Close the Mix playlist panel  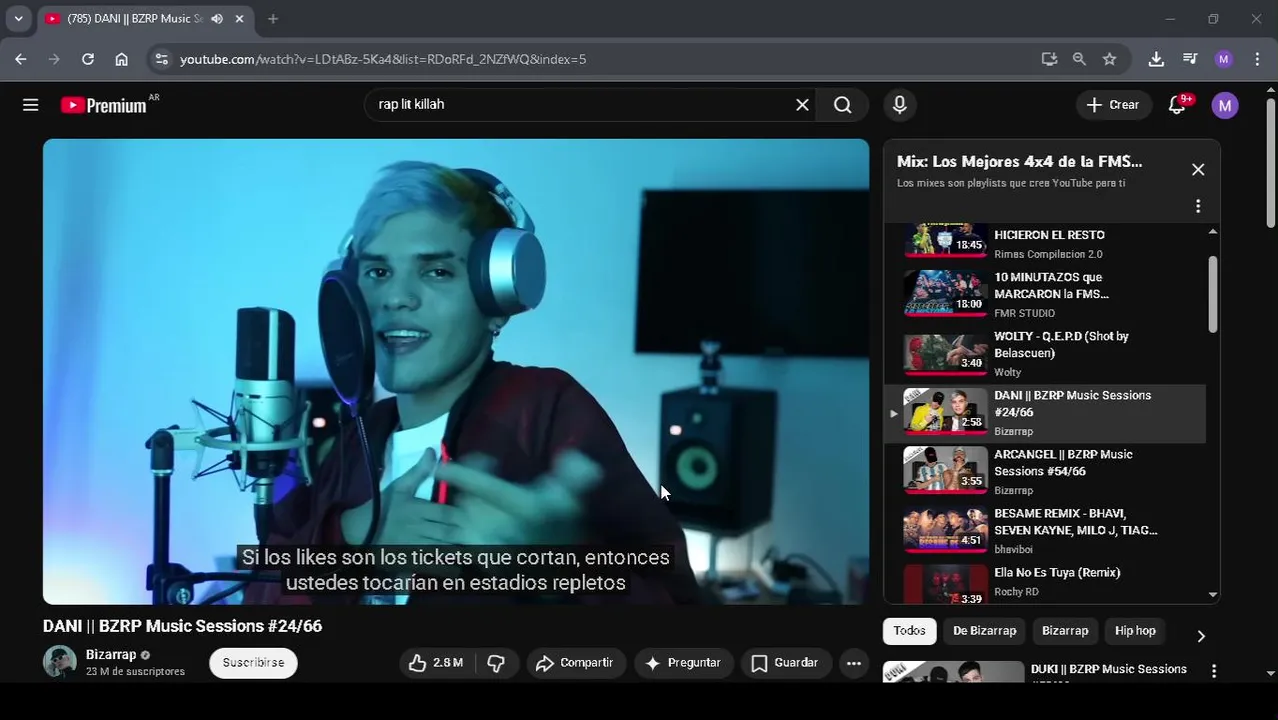click(x=1198, y=170)
